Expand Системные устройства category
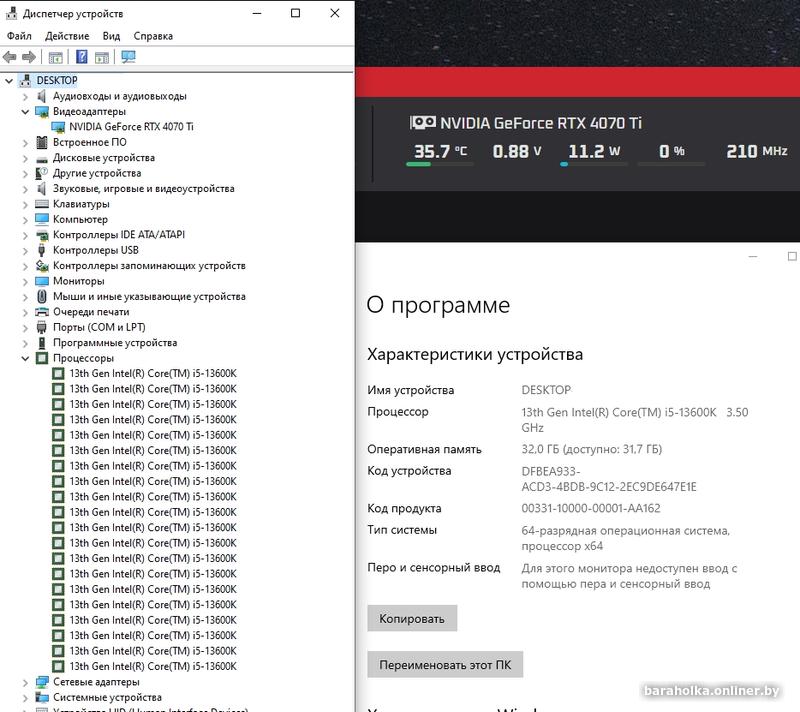 tap(25, 697)
